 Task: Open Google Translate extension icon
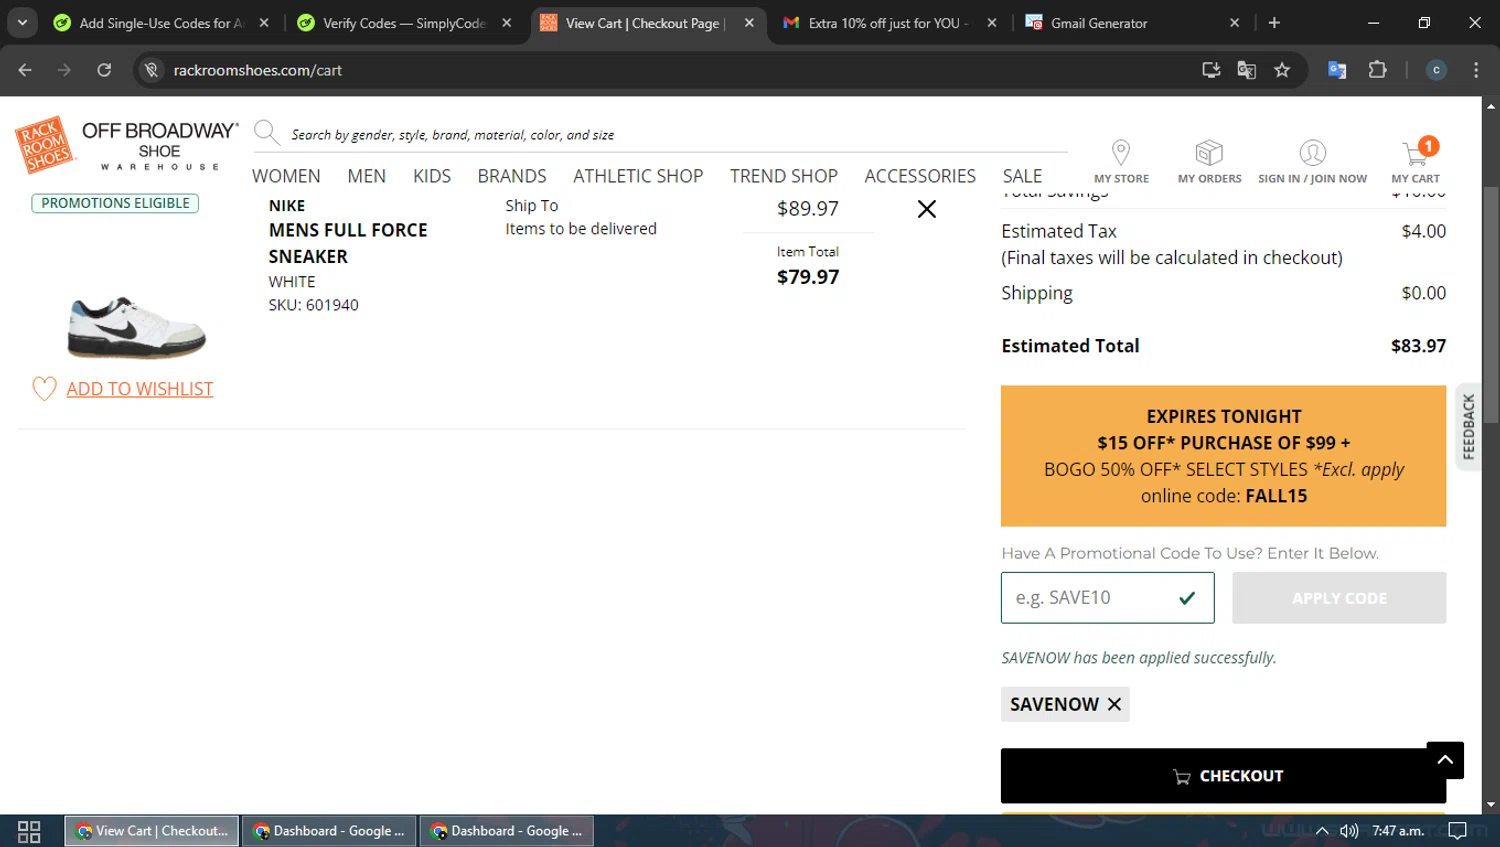(x=1337, y=70)
